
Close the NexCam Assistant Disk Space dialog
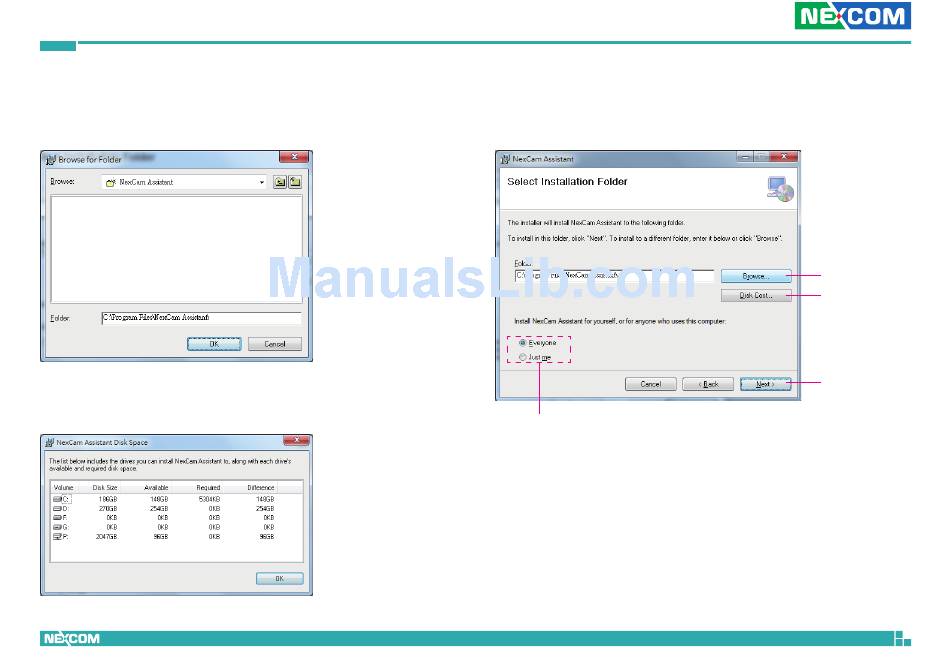pos(296,440)
